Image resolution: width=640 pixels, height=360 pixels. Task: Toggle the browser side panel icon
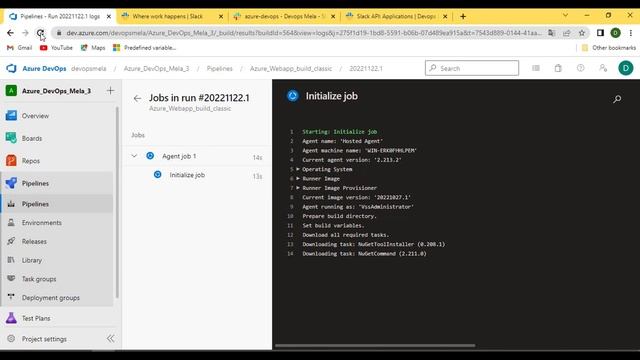600,33
